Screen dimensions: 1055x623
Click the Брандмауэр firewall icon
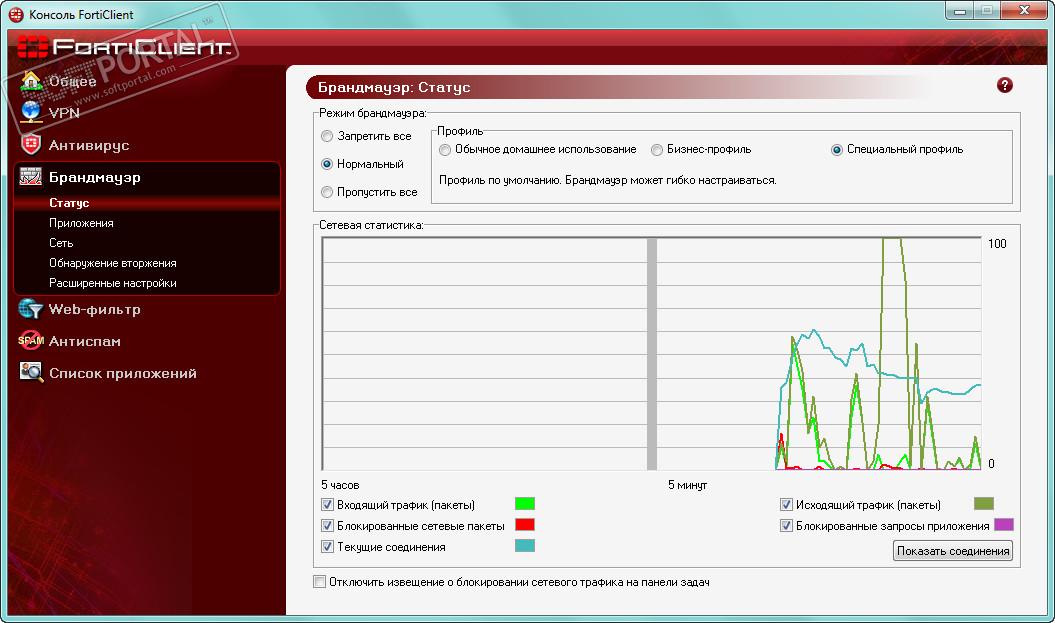click(x=31, y=176)
